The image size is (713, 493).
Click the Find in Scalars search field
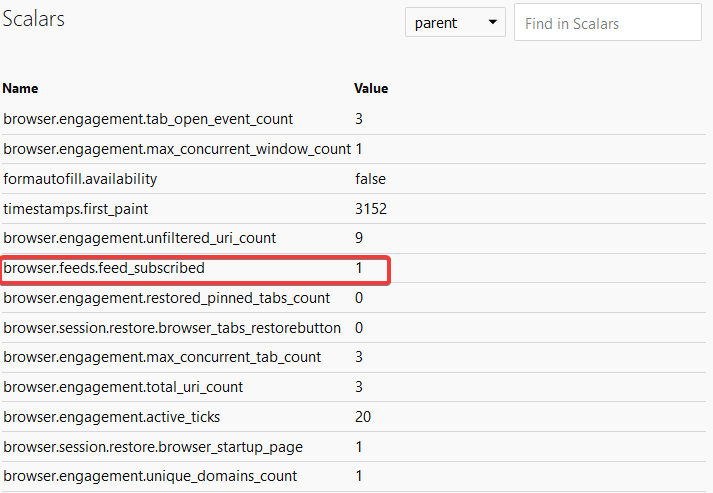pyautogui.click(x=607, y=23)
